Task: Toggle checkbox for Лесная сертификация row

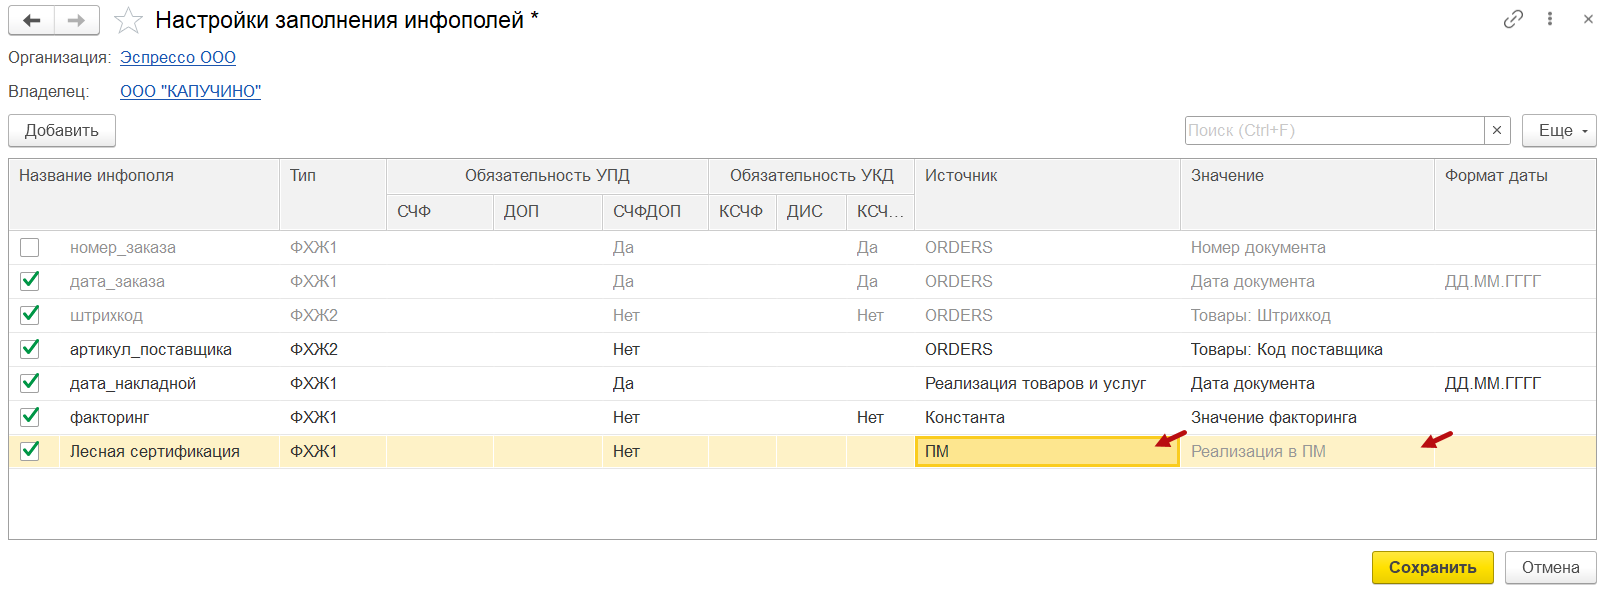Action: (x=30, y=451)
